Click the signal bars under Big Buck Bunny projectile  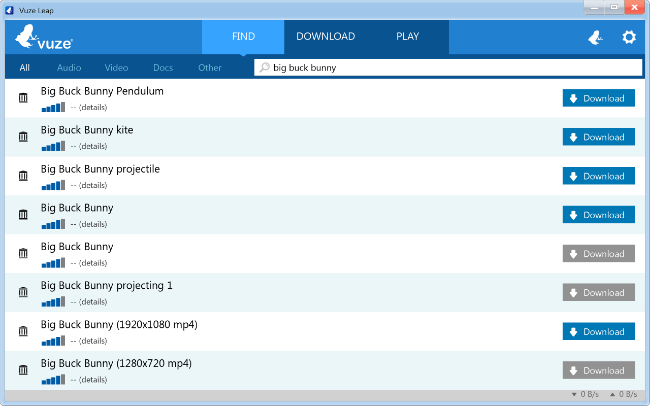pyautogui.click(x=53, y=185)
